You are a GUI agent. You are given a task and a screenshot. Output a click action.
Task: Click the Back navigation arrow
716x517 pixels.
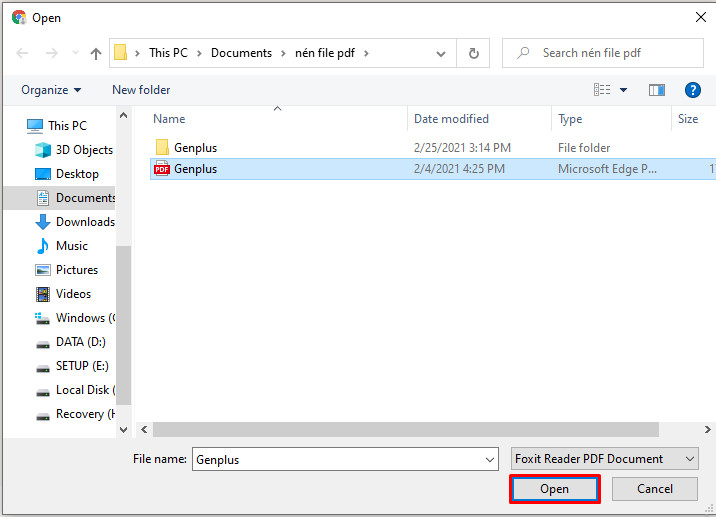(22, 53)
